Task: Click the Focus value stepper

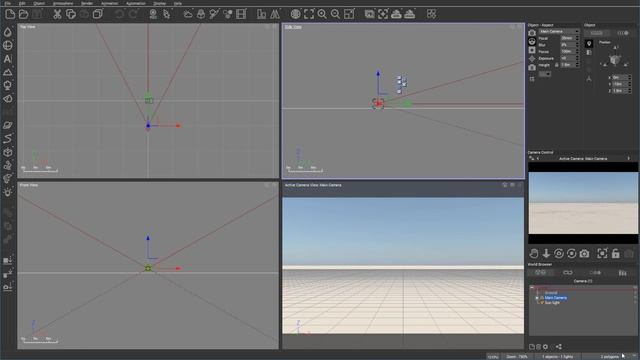Action: (577, 52)
